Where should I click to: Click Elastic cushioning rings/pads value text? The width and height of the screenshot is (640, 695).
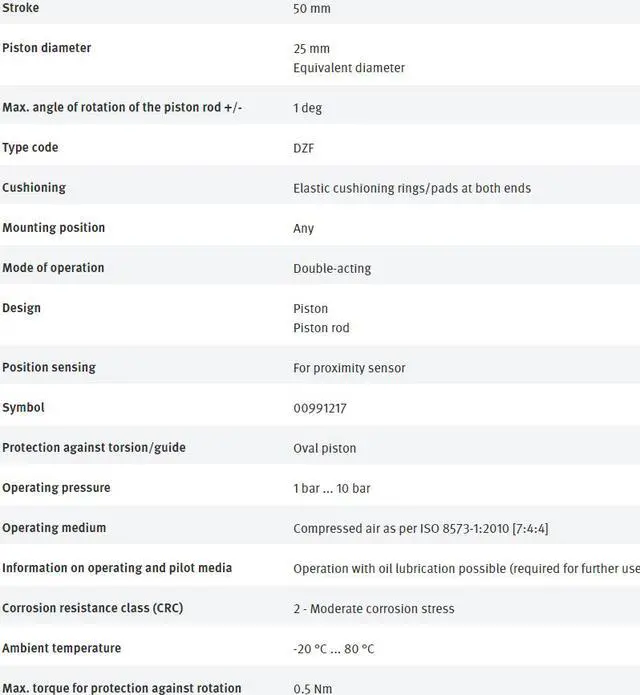412,188
